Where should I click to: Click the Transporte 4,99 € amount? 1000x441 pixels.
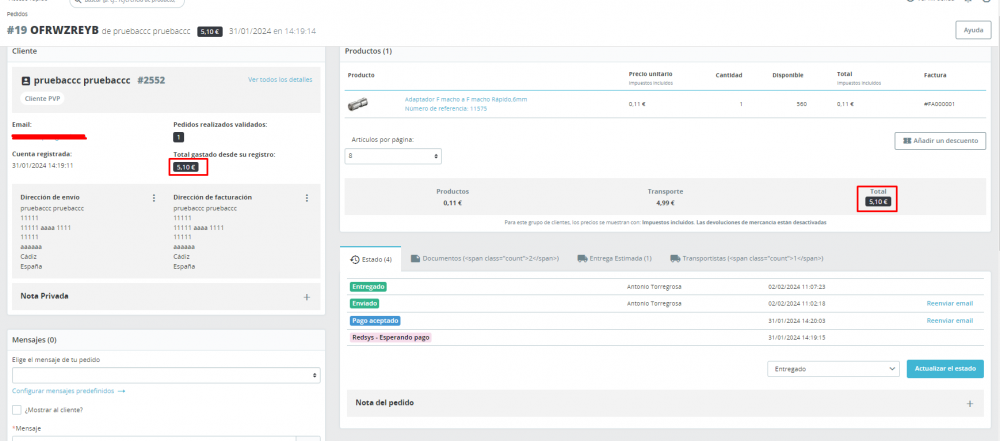[x=665, y=204]
